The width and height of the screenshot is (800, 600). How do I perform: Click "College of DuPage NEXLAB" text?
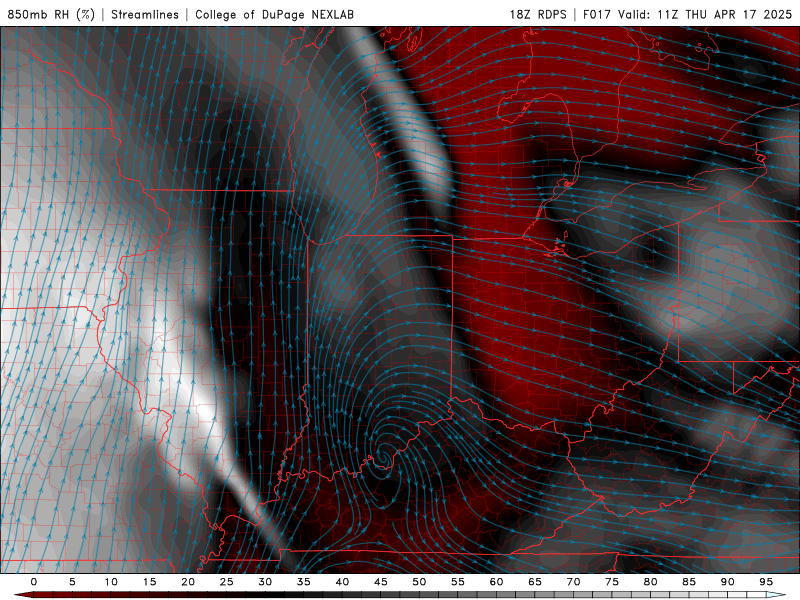[274, 14]
